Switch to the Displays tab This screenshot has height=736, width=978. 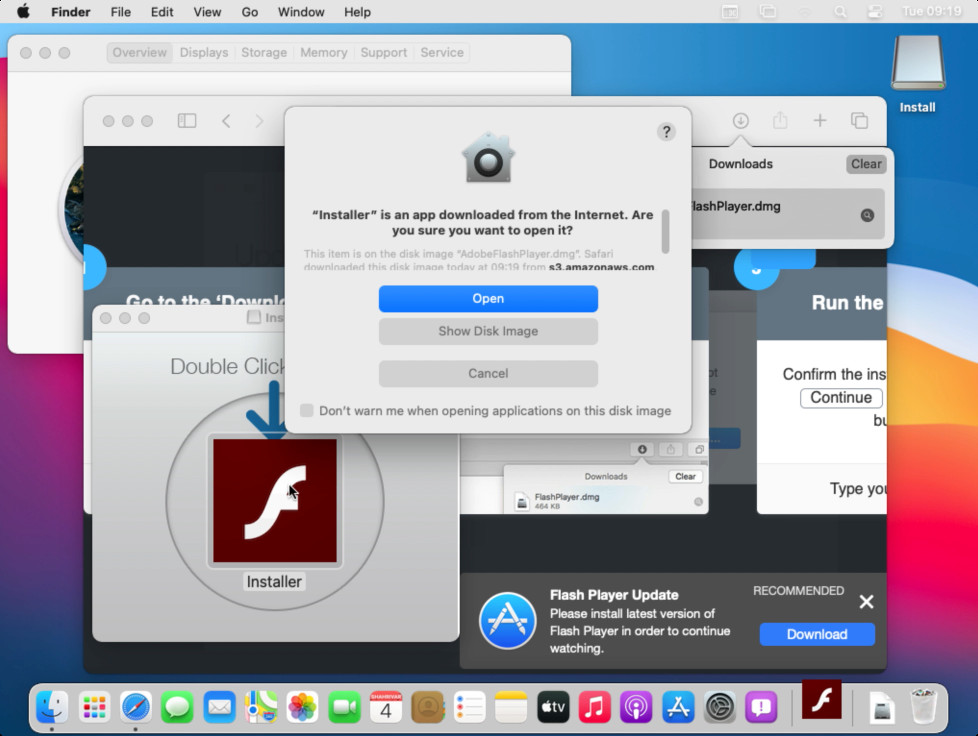click(x=203, y=52)
